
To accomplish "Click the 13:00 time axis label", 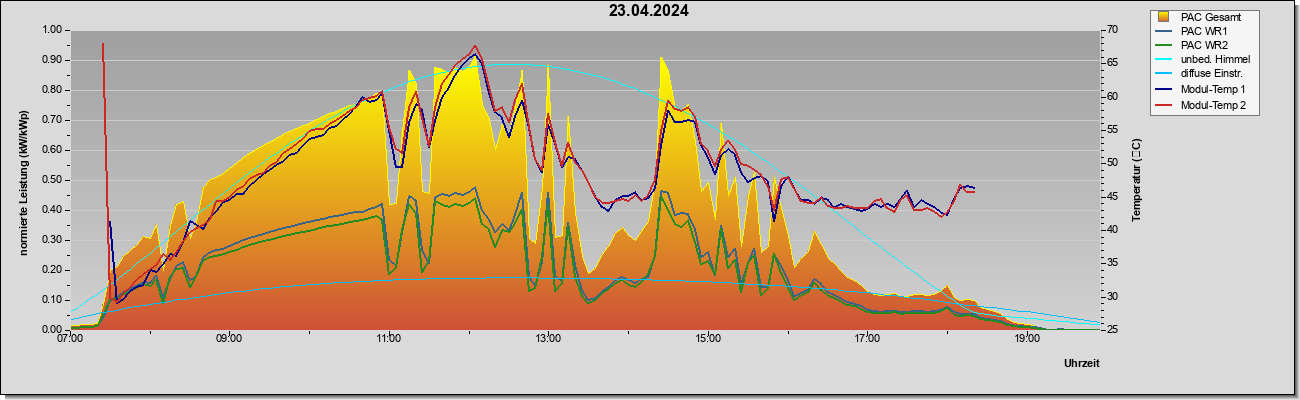I will pos(548,339).
